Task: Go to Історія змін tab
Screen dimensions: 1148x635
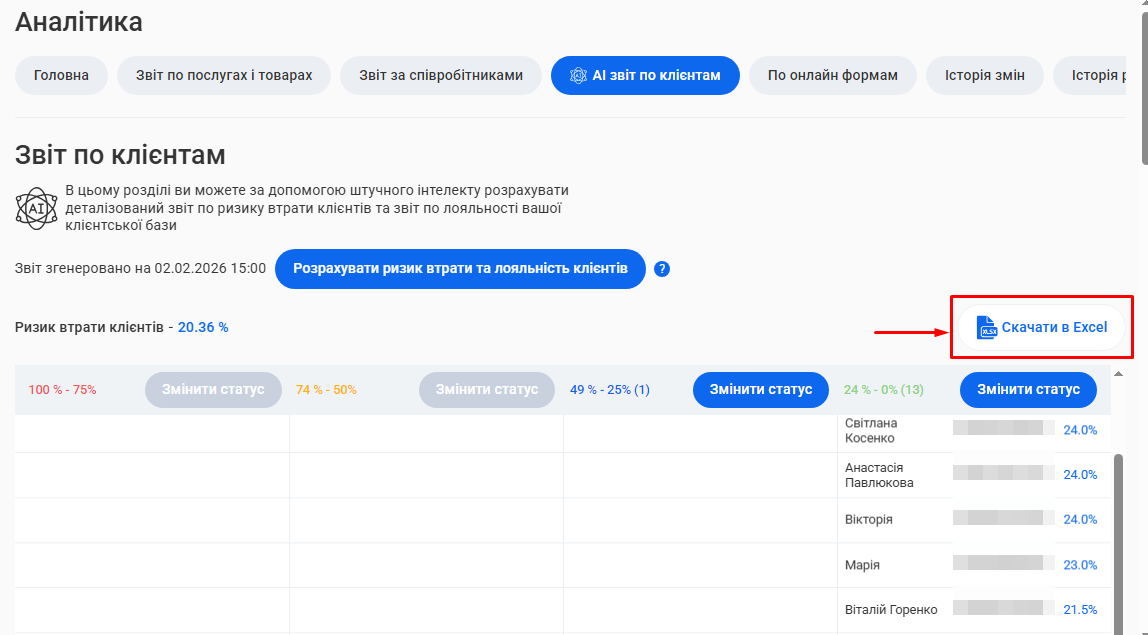Action: [x=984, y=75]
